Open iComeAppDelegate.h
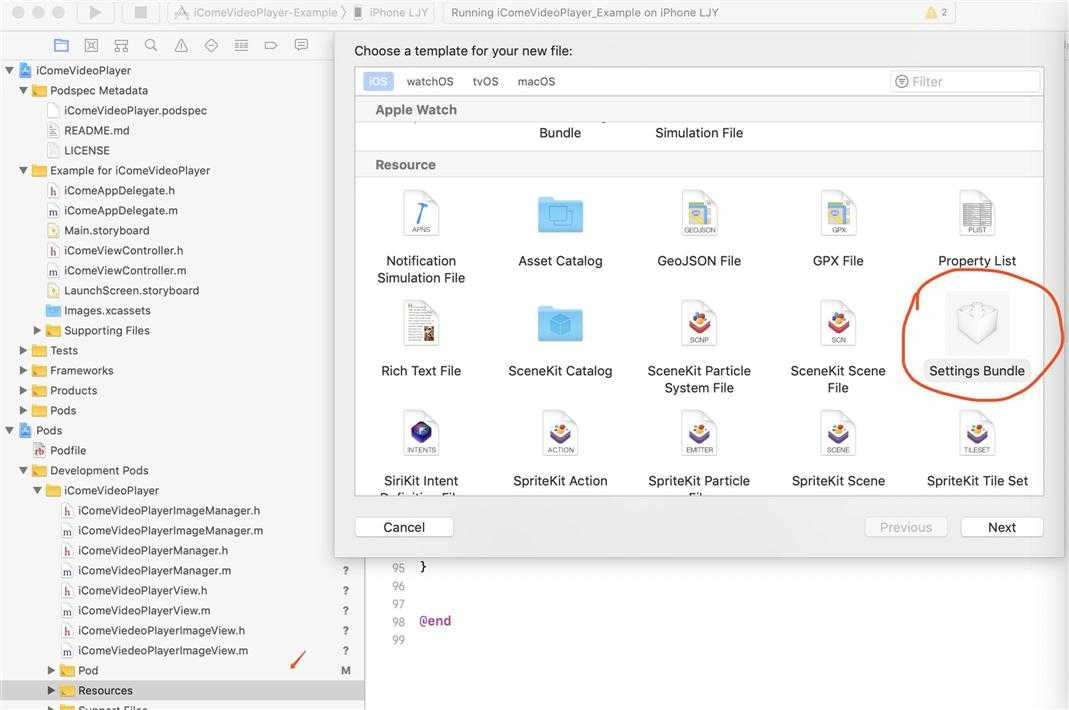Screen dimensions: 1069x710 119,190
